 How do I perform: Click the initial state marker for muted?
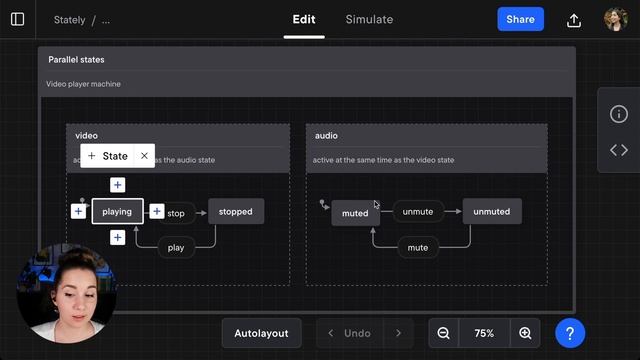click(x=324, y=204)
